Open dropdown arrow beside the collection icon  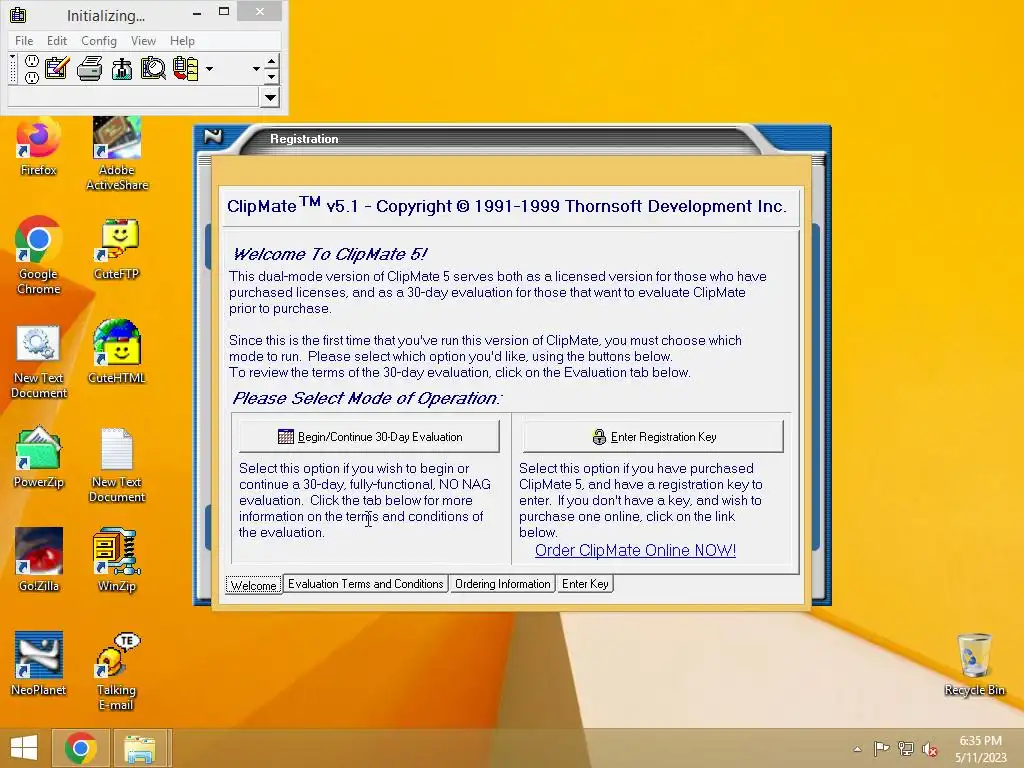pyautogui.click(x=209, y=69)
